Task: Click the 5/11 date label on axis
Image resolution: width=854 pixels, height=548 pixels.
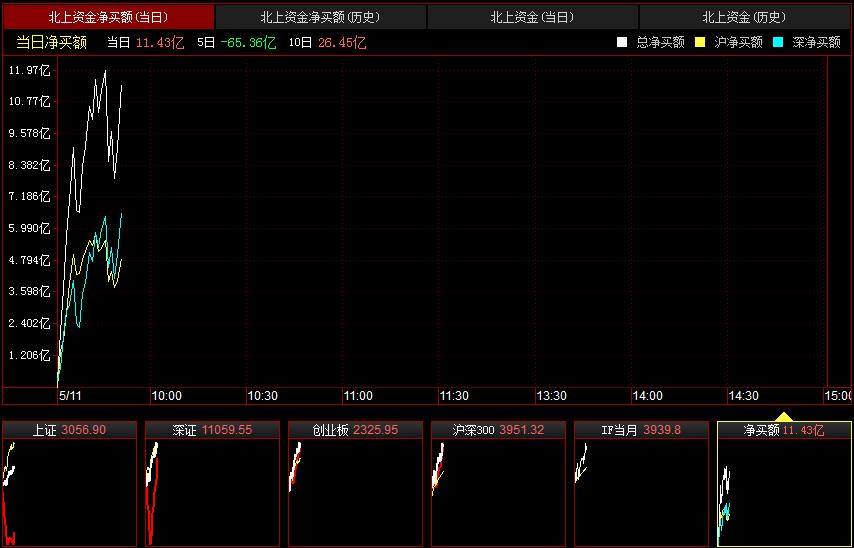Action: click(x=70, y=396)
